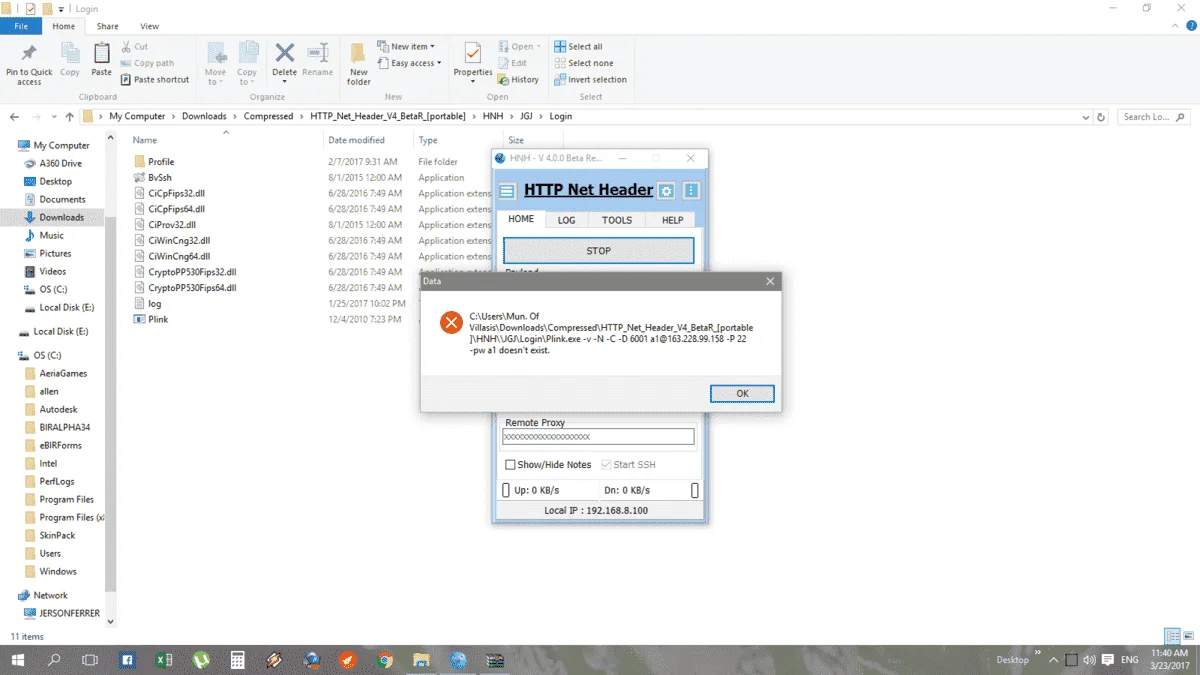Show hidden system tray icons

point(1053,660)
